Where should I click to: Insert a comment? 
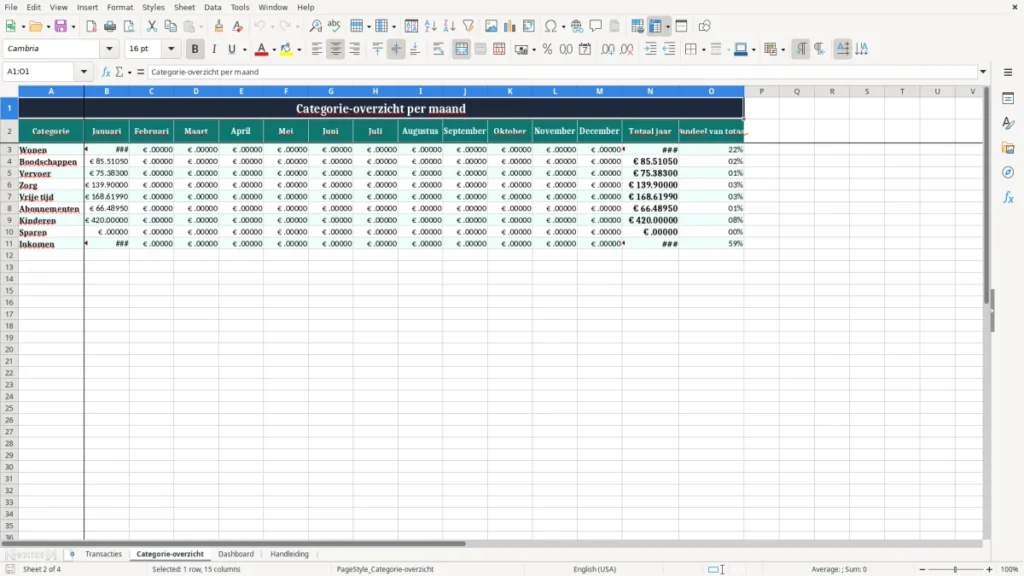coord(596,26)
